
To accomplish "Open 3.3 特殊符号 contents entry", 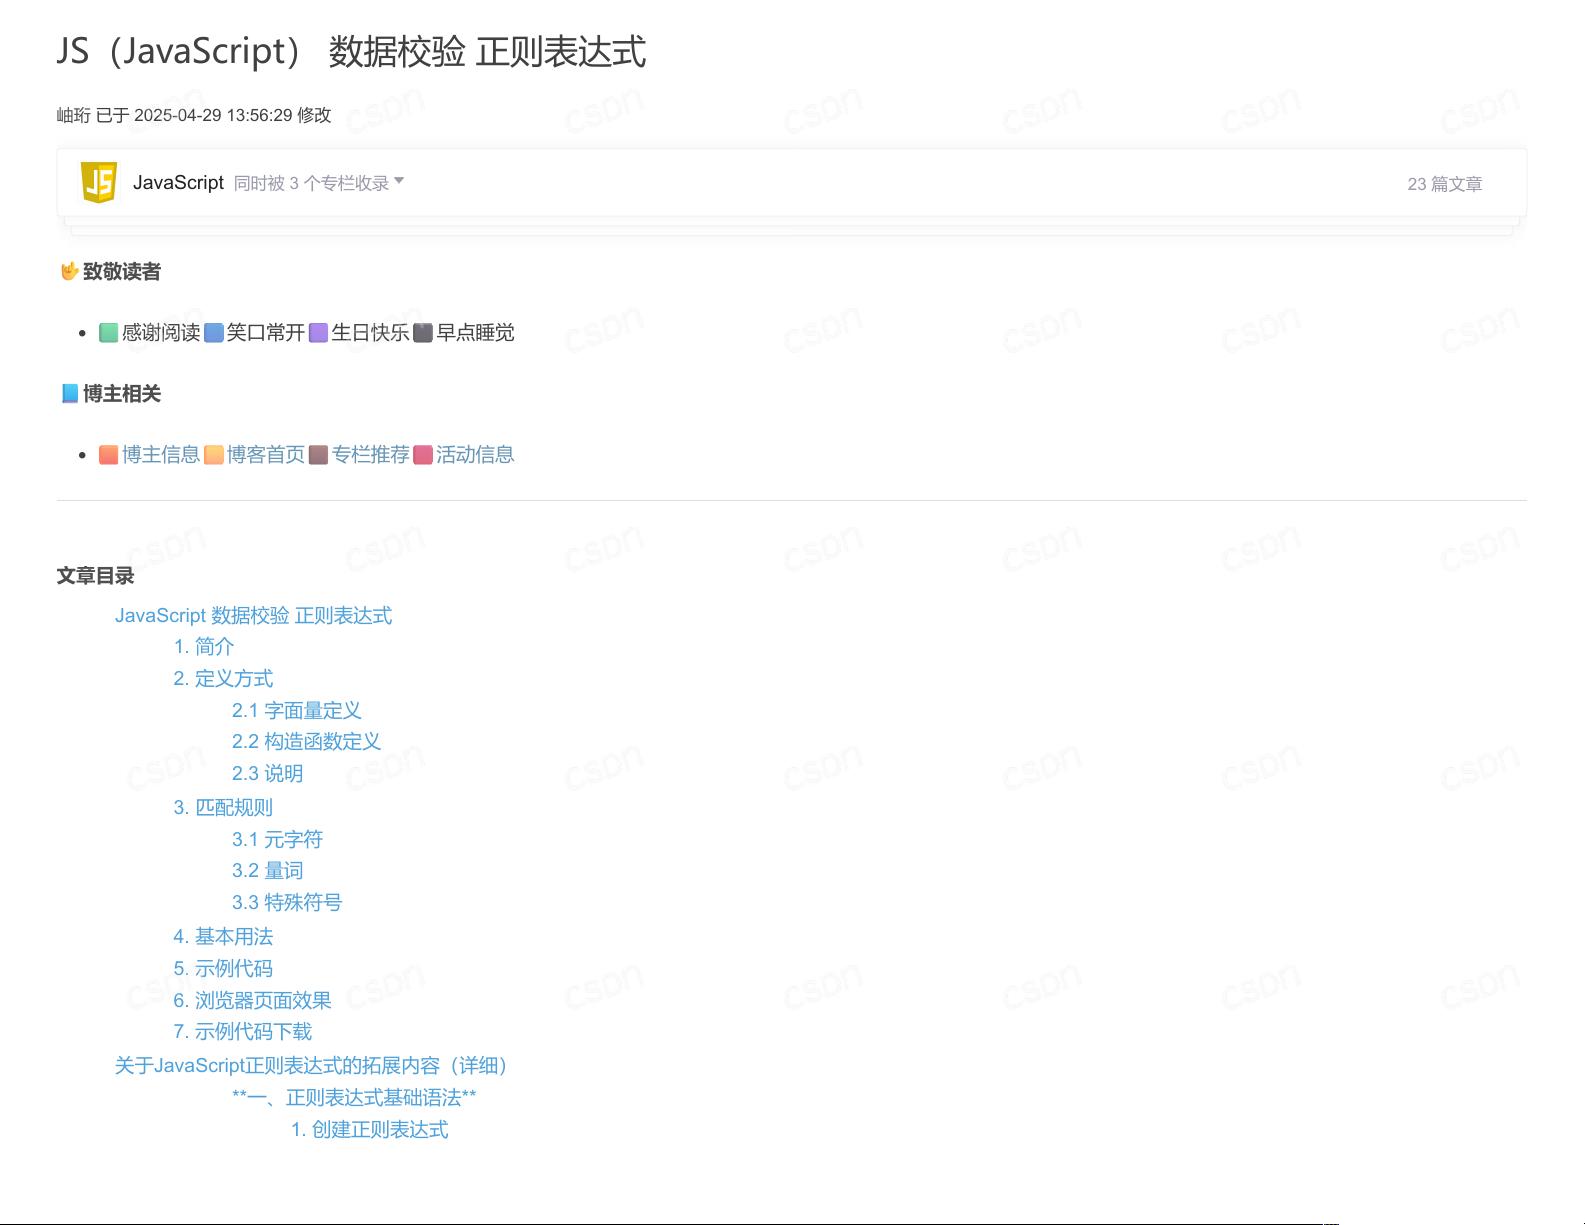I will (287, 903).
